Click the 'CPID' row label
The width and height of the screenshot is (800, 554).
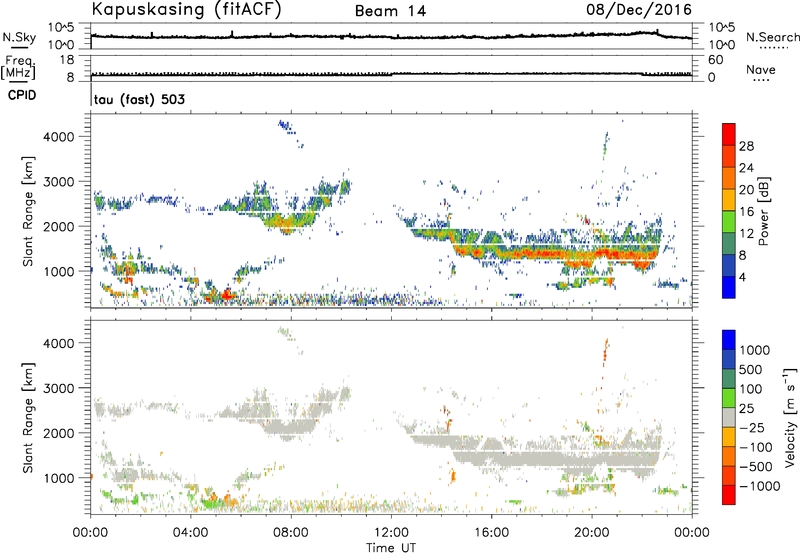point(22,95)
